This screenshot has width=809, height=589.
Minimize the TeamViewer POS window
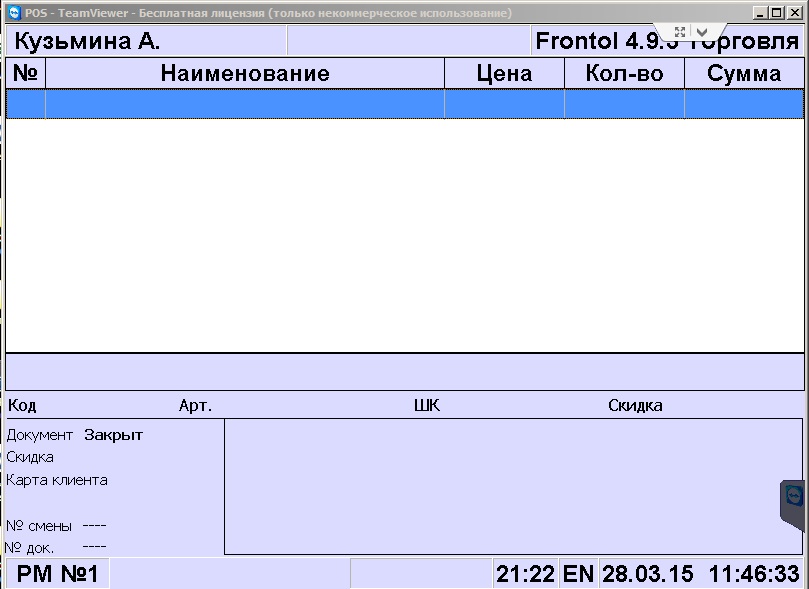click(762, 13)
